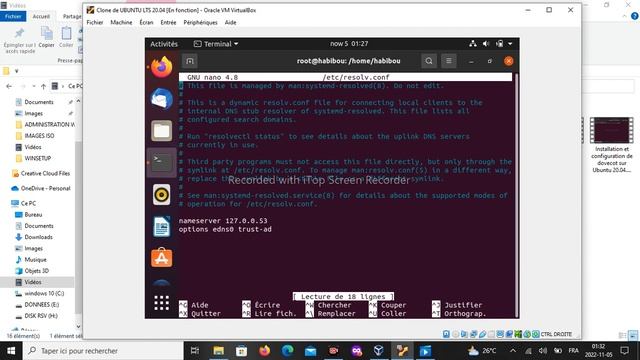Screen dimensions: 640x360
Task: Click Activités in the Ubuntu top bar
Action: 164,44
